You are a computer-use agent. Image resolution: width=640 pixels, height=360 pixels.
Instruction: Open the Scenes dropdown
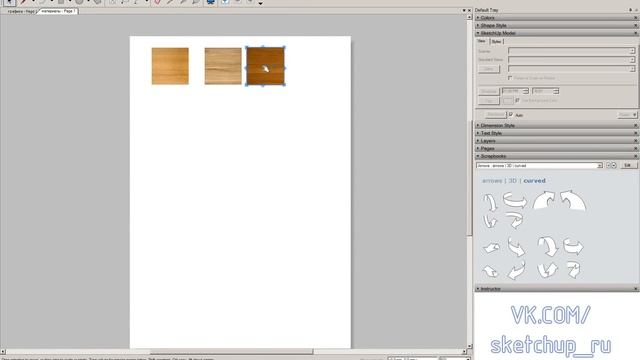coord(571,51)
